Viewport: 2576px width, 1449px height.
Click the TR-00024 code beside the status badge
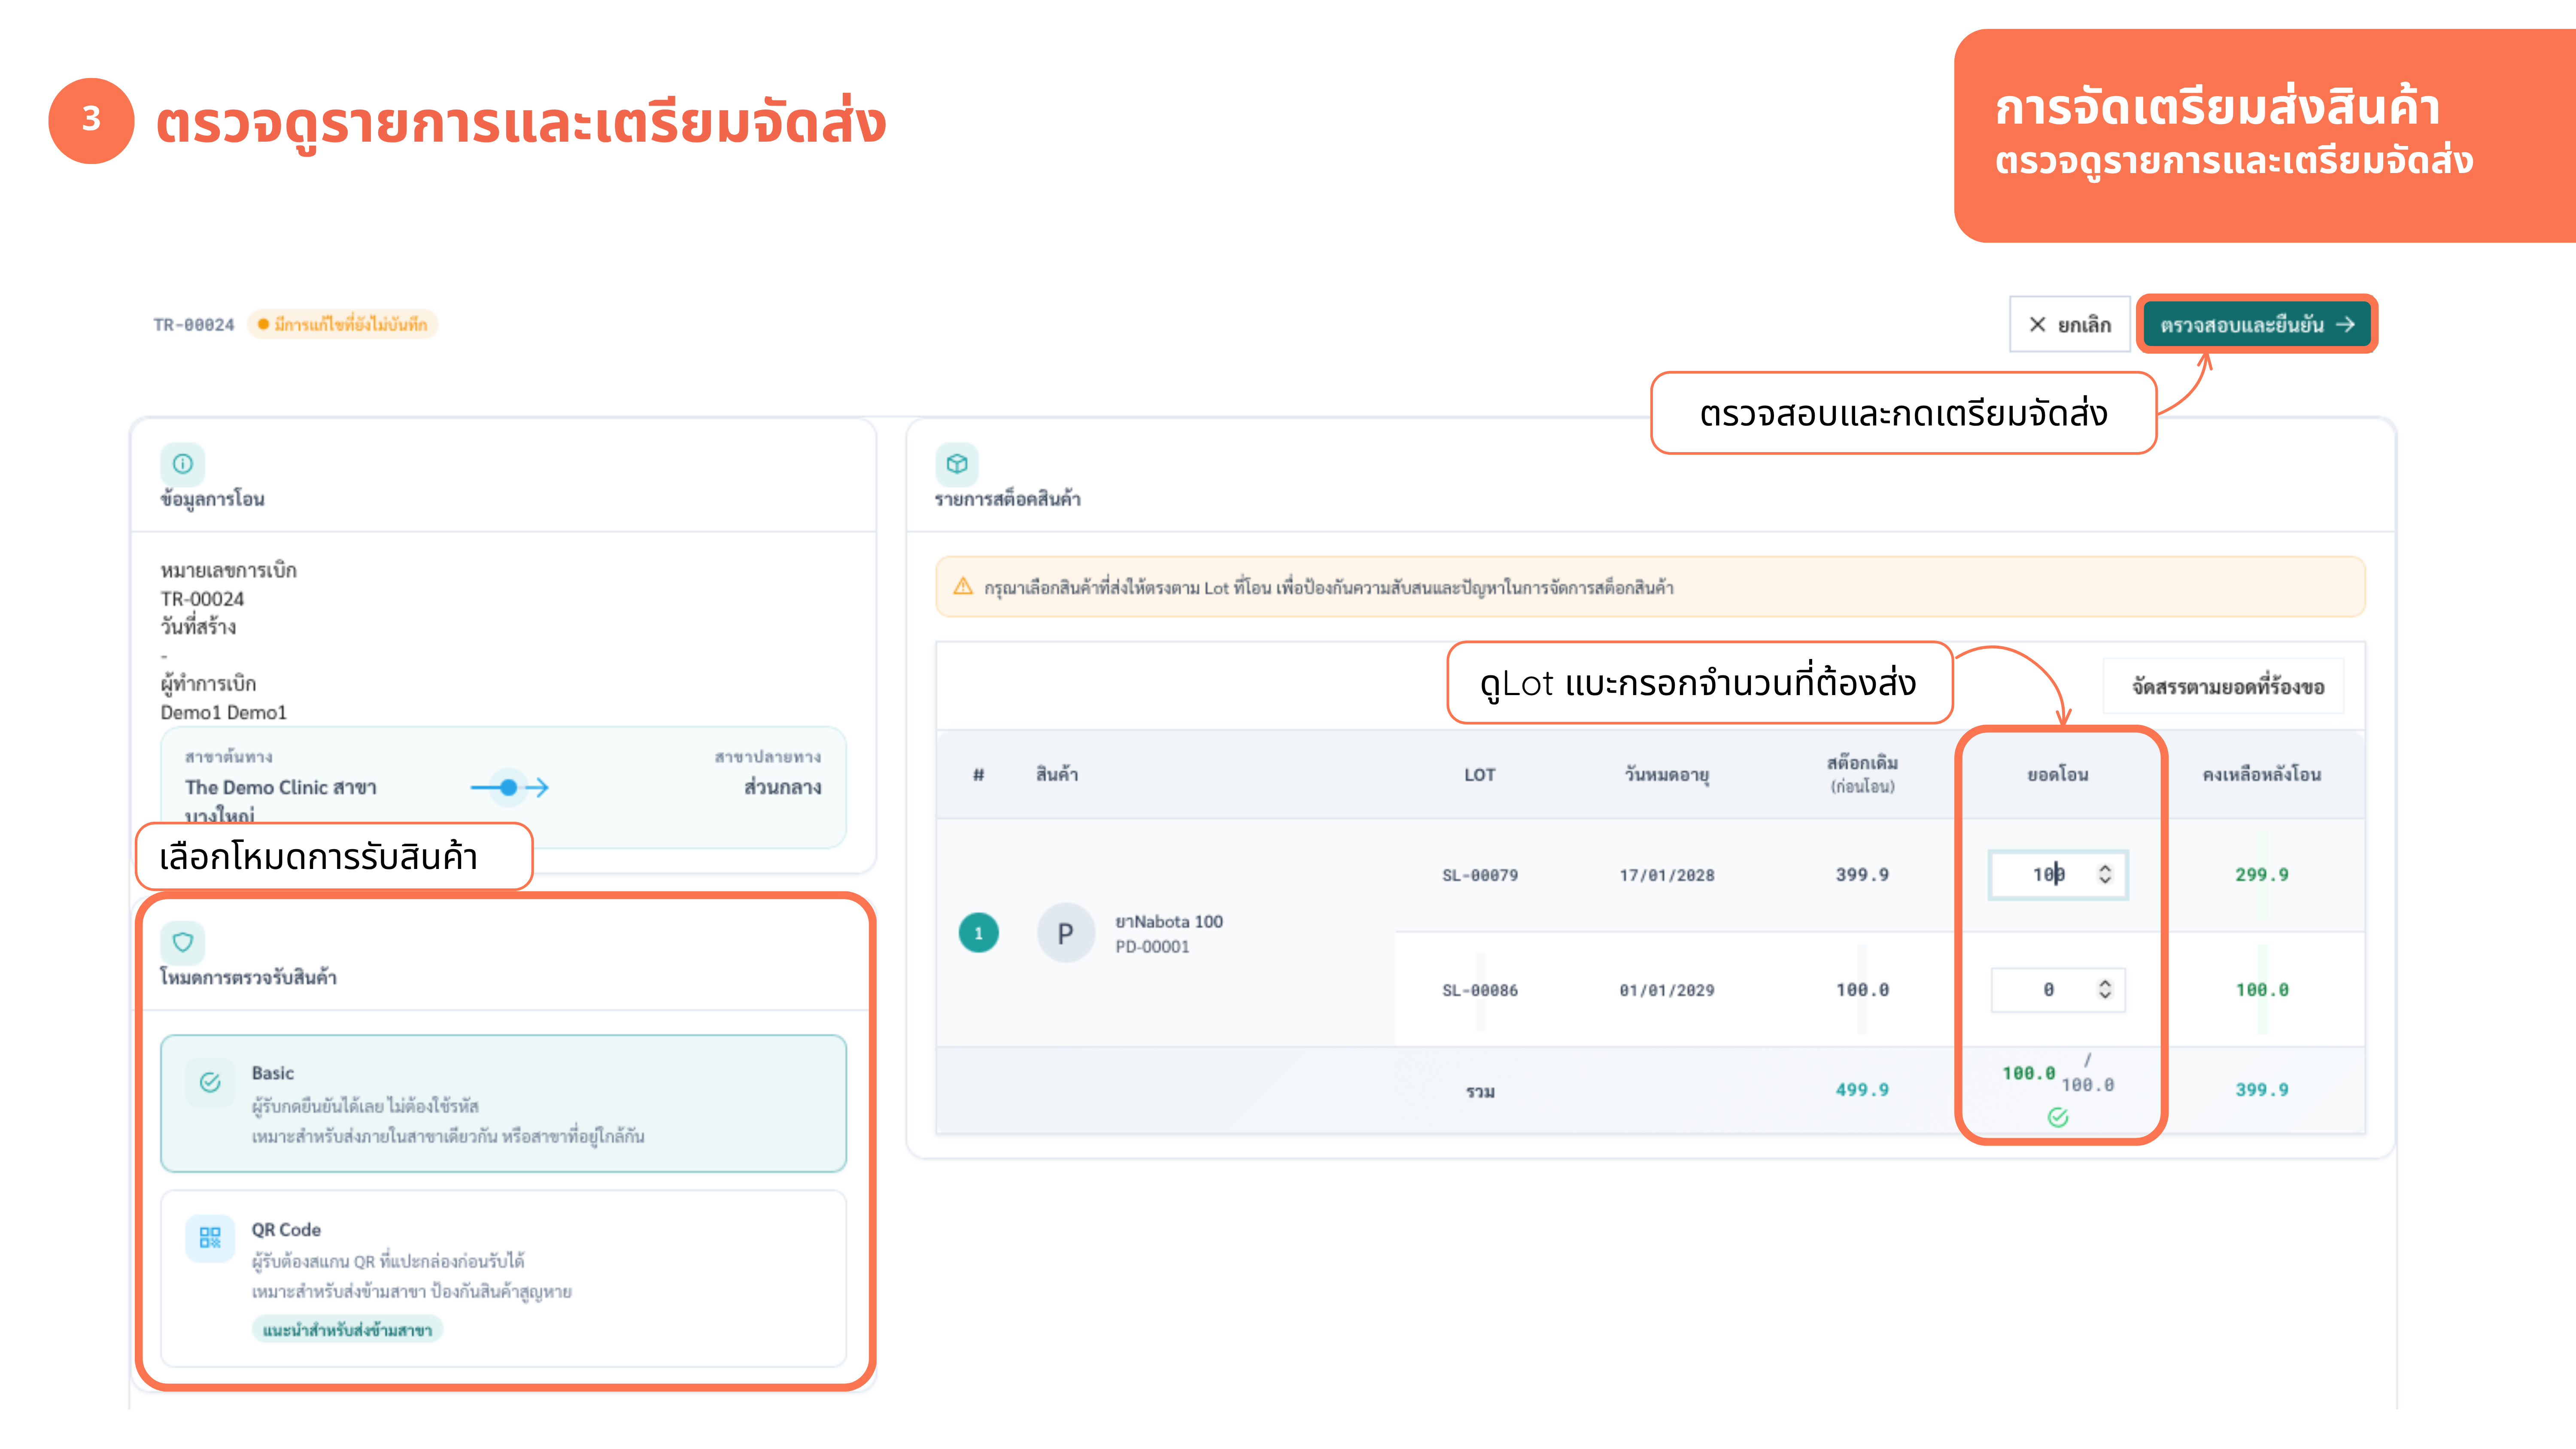pyautogui.click(x=194, y=325)
